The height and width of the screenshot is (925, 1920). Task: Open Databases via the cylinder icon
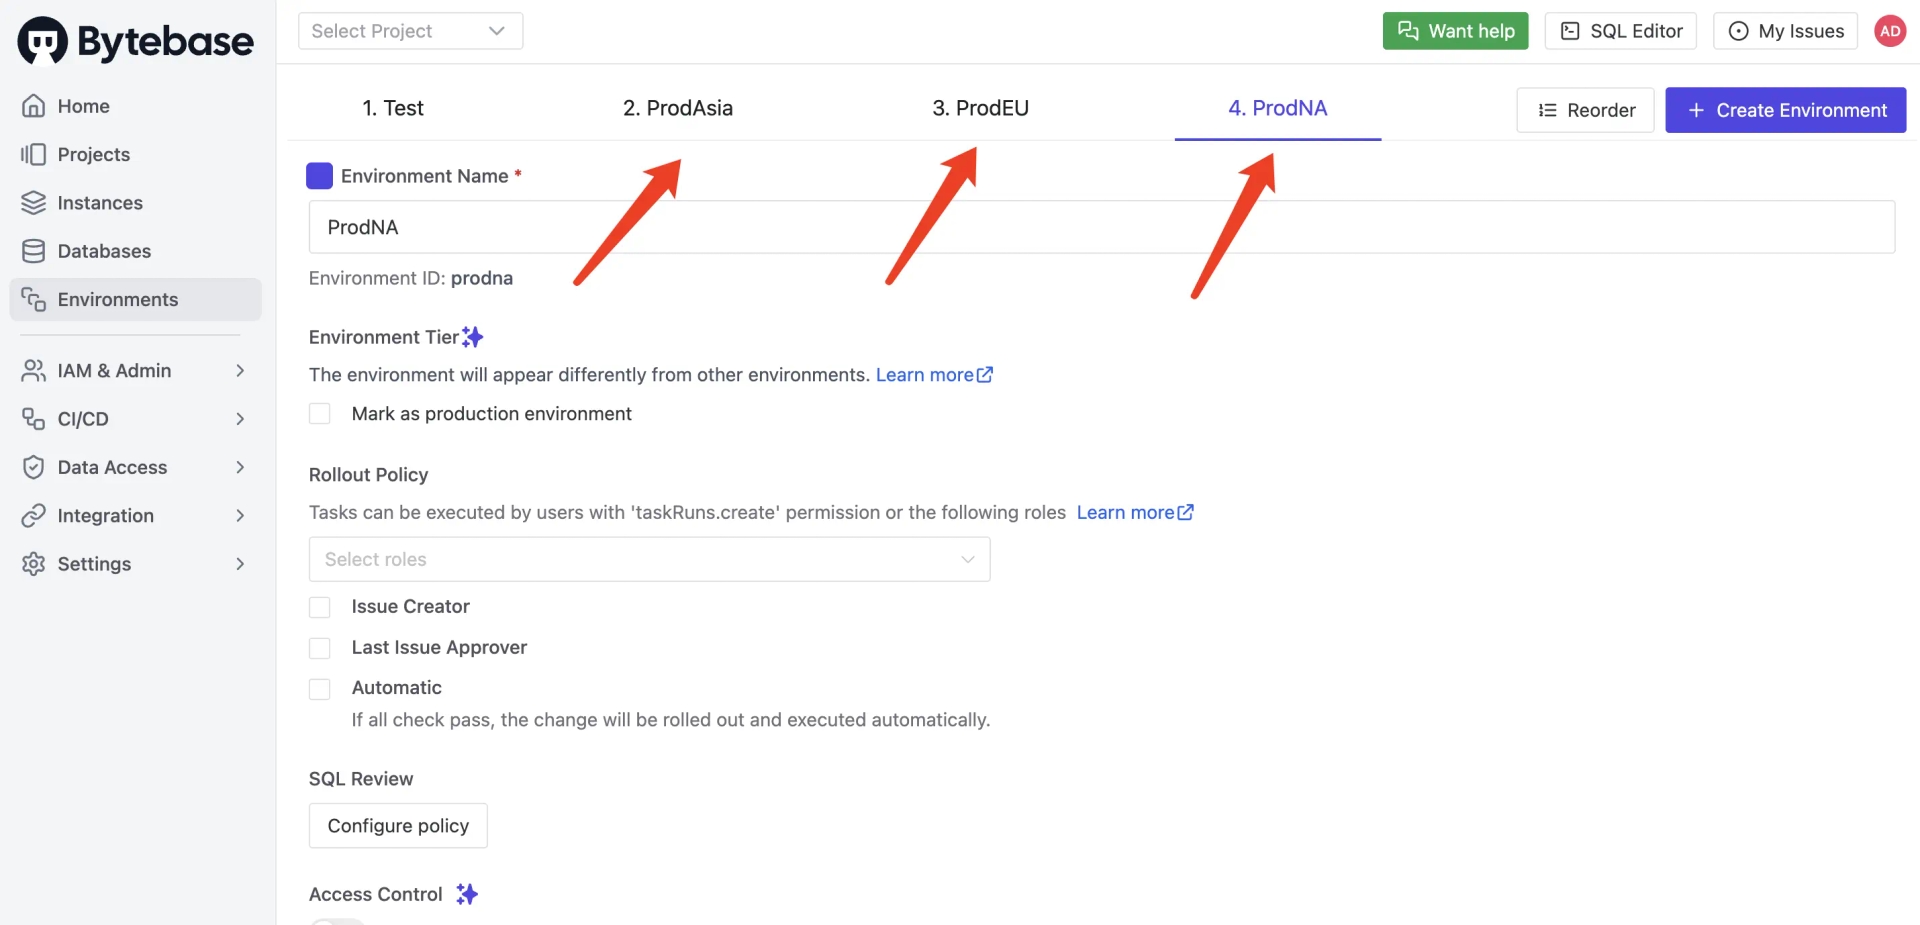pos(34,251)
